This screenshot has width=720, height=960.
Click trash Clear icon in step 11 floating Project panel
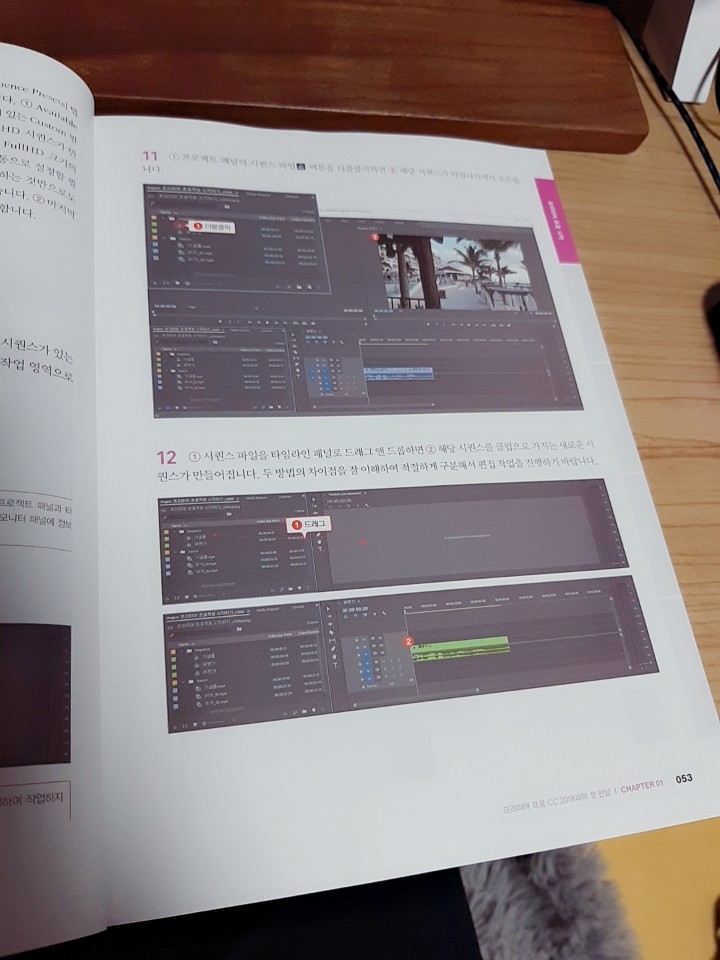[319, 287]
